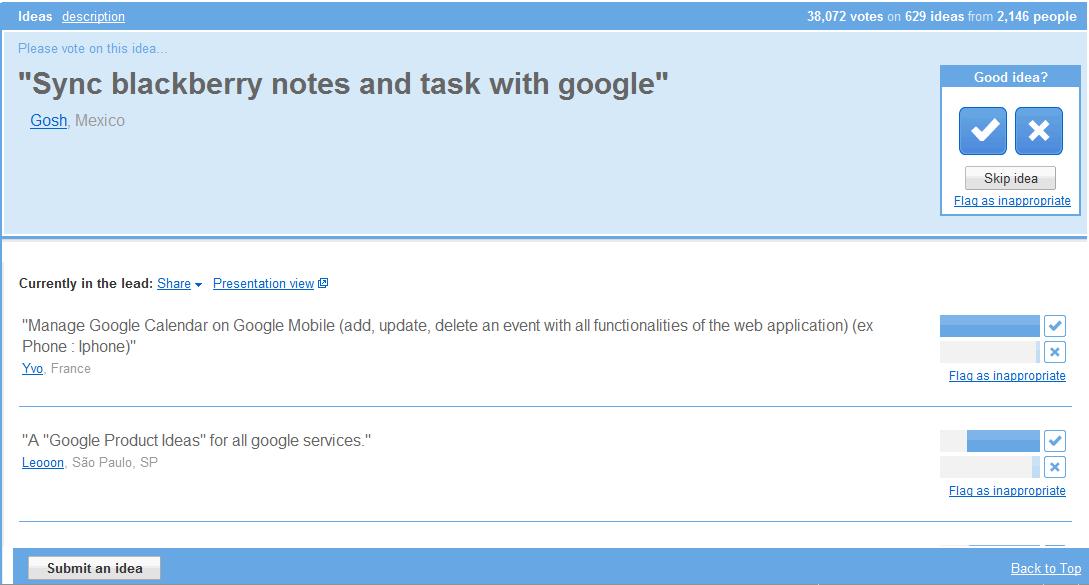Open the description link in the header
The width and height of the screenshot is (1089, 585).
[x=93, y=16]
